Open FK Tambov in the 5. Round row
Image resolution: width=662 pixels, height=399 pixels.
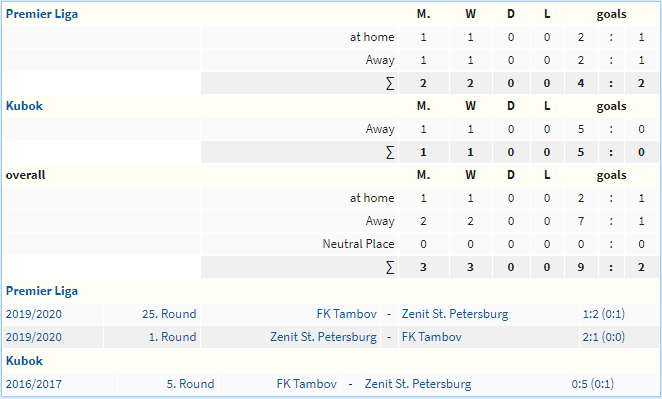tap(307, 384)
